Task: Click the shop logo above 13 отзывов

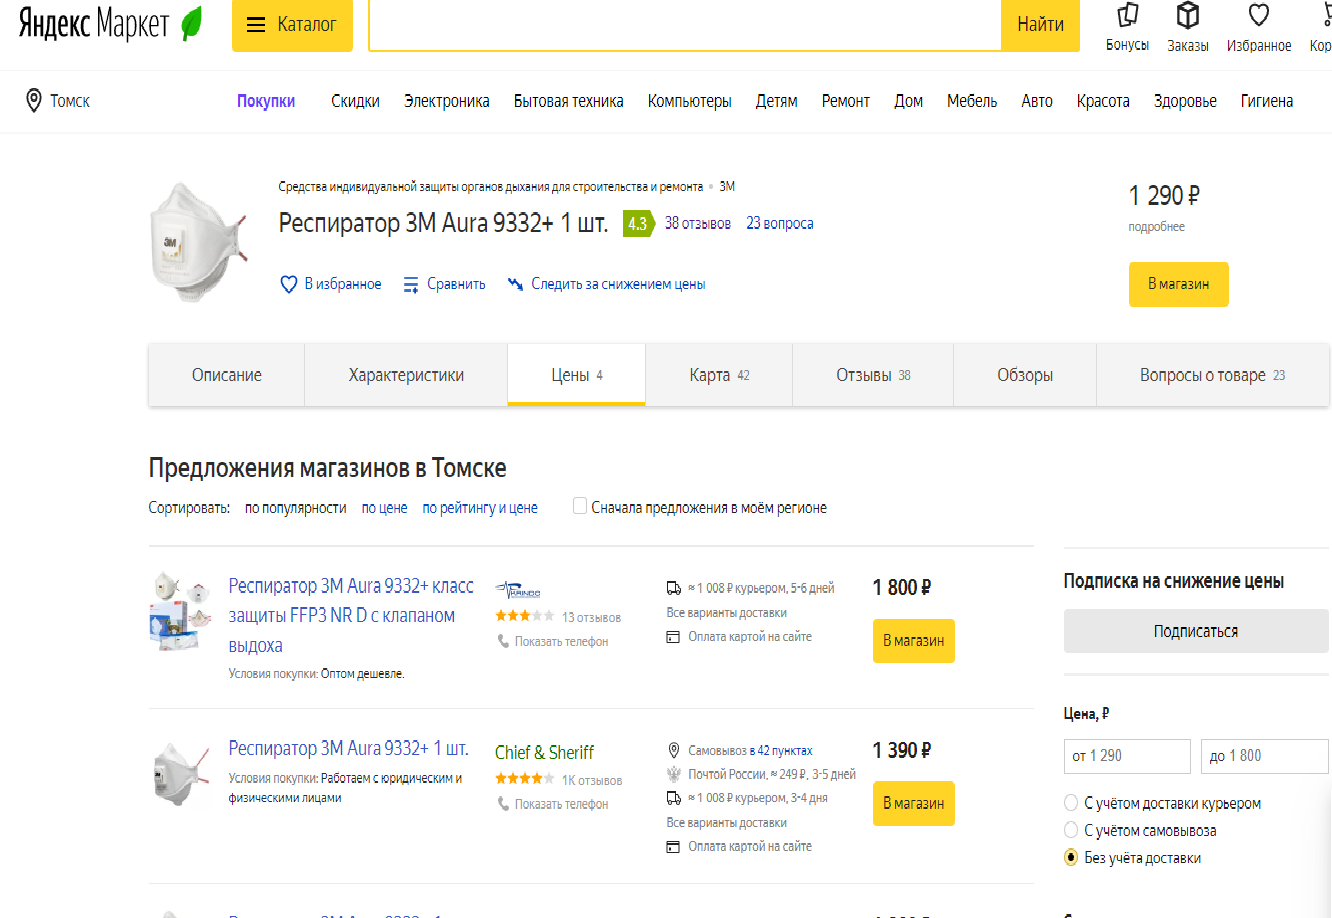Action: tap(518, 589)
